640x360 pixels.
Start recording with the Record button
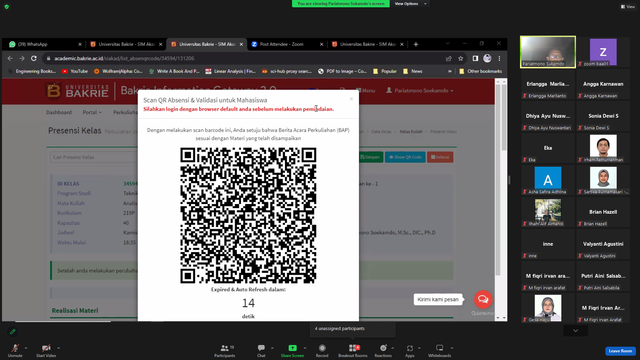point(322,350)
